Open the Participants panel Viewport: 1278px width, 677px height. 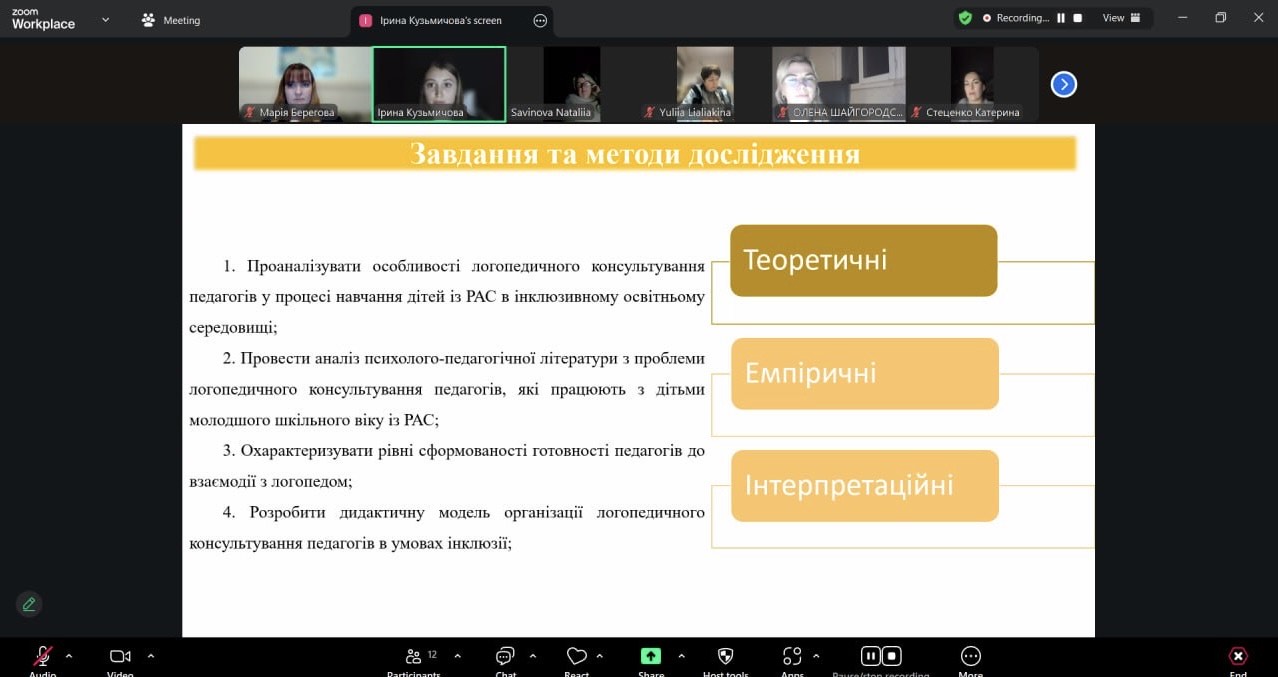[x=414, y=657]
